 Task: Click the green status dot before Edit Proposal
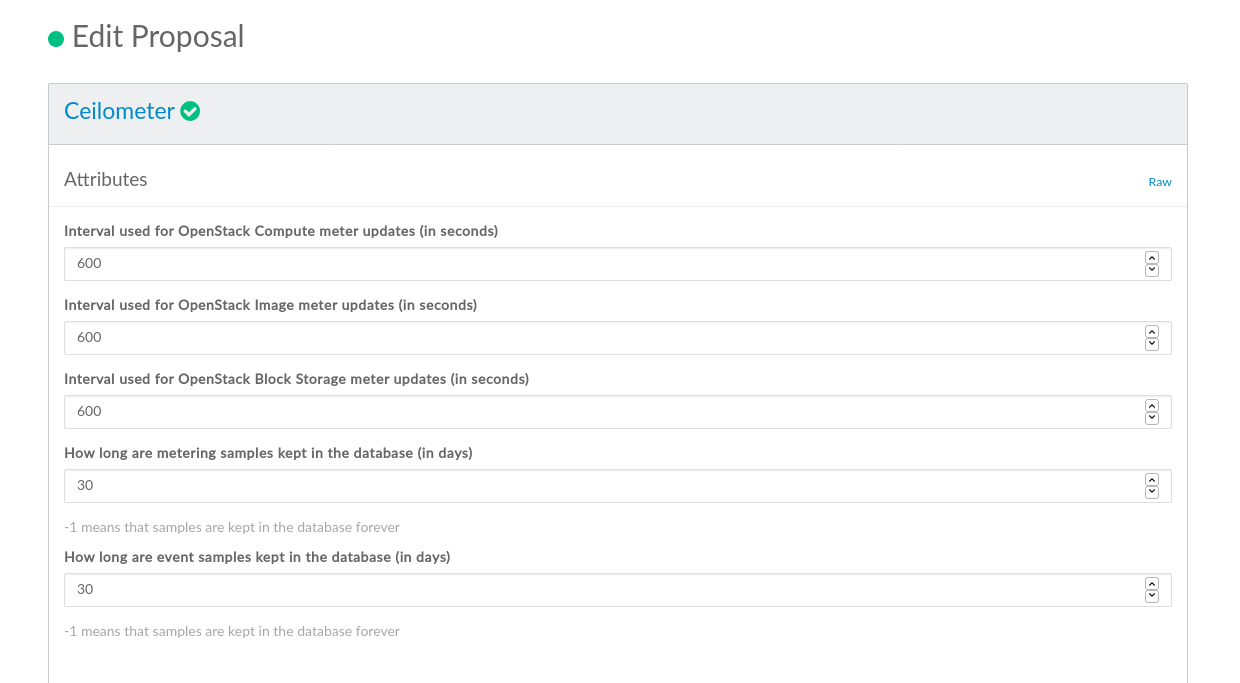click(x=56, y=39)
